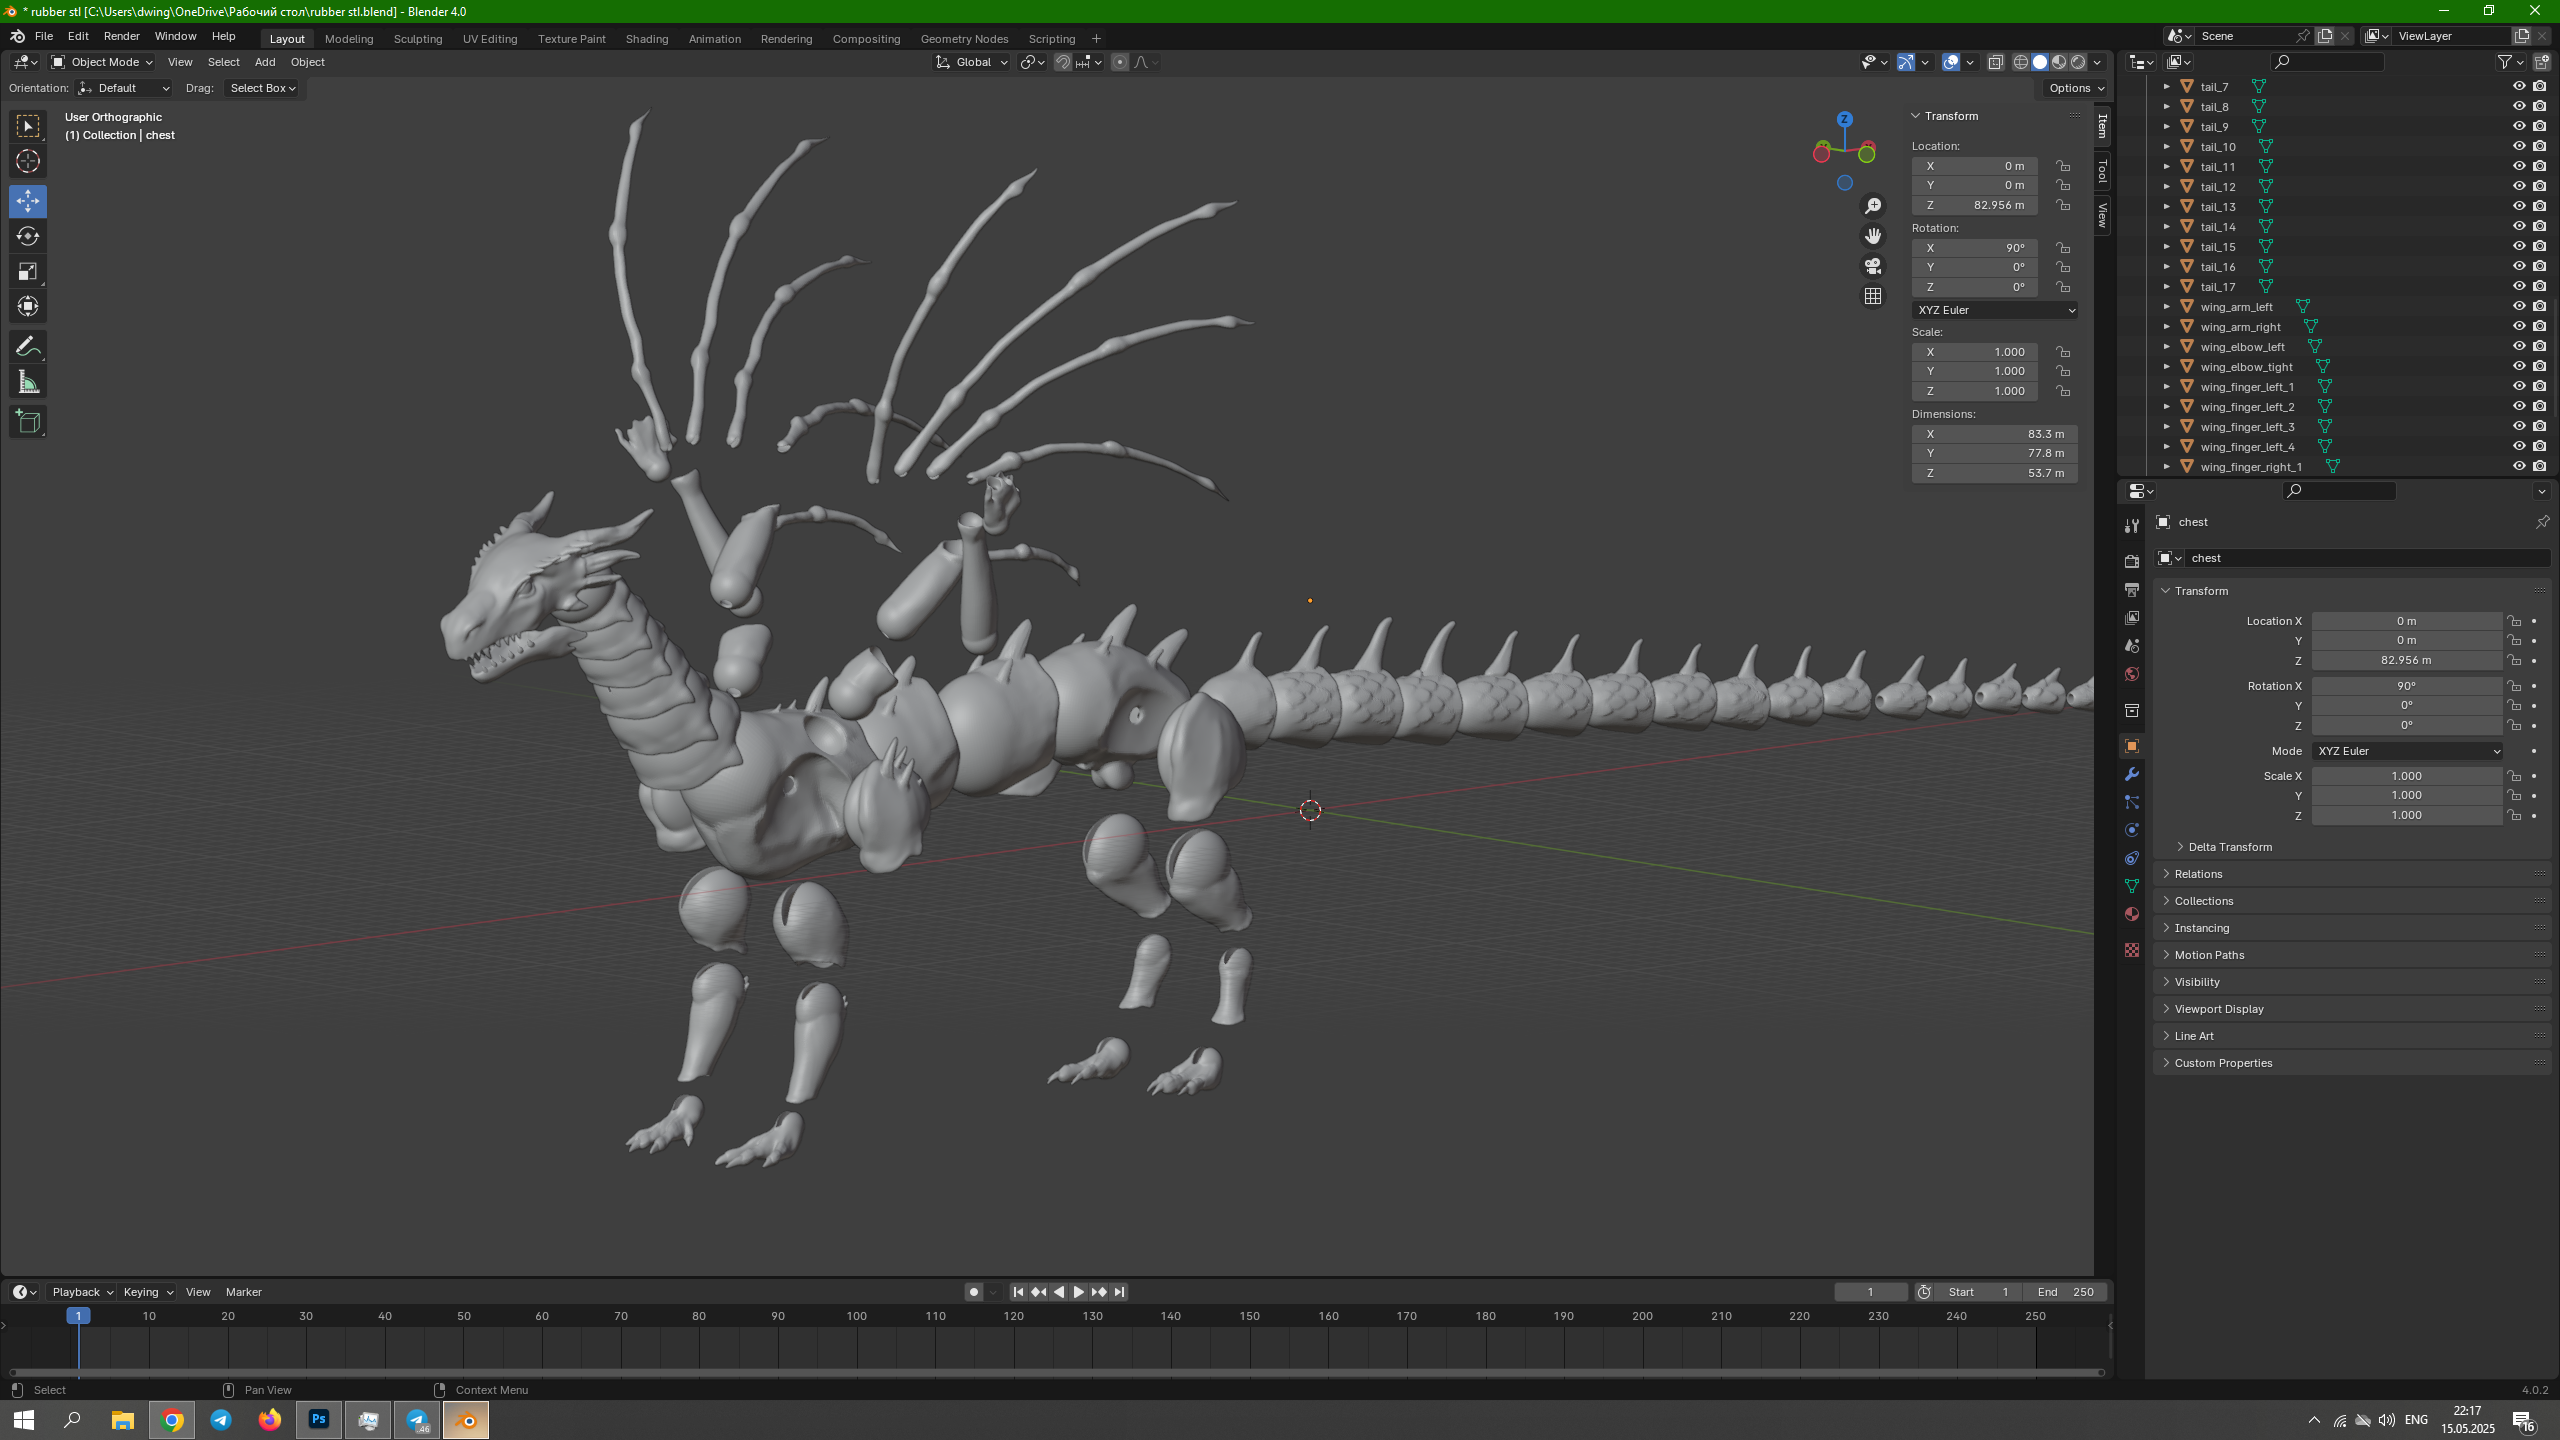
Task: Select the Rotate tool in the toolbar
Action: coord(28,236)
